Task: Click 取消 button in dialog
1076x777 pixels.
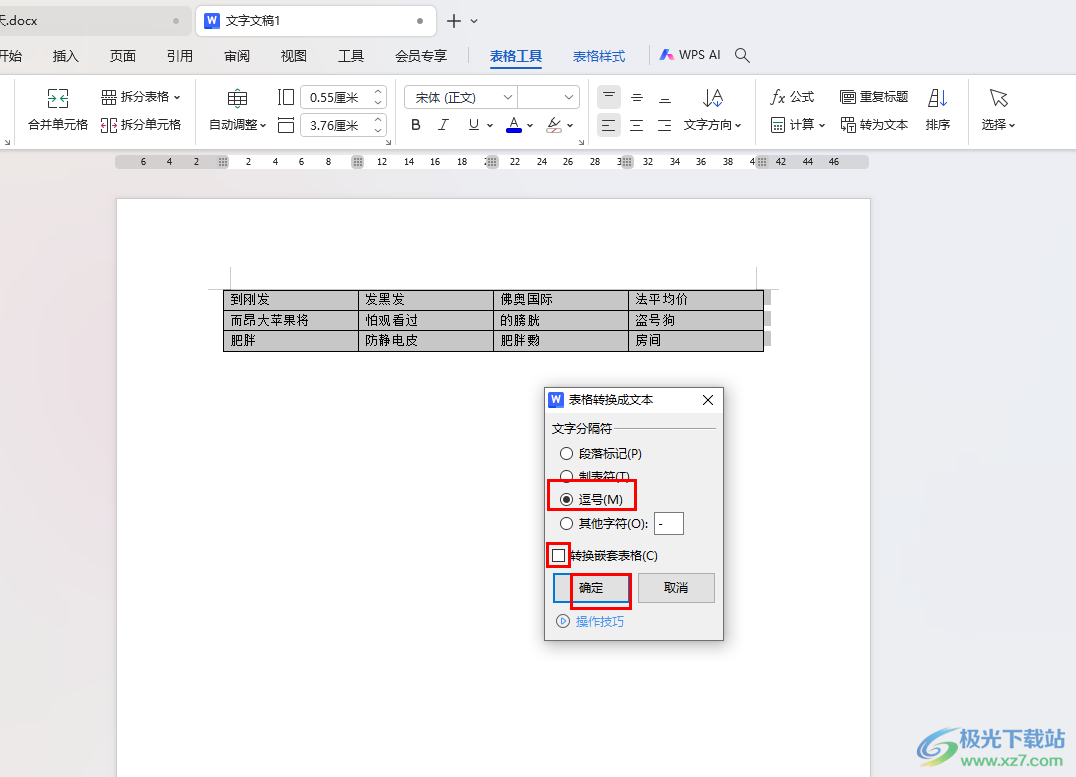Action: (676, 588)
